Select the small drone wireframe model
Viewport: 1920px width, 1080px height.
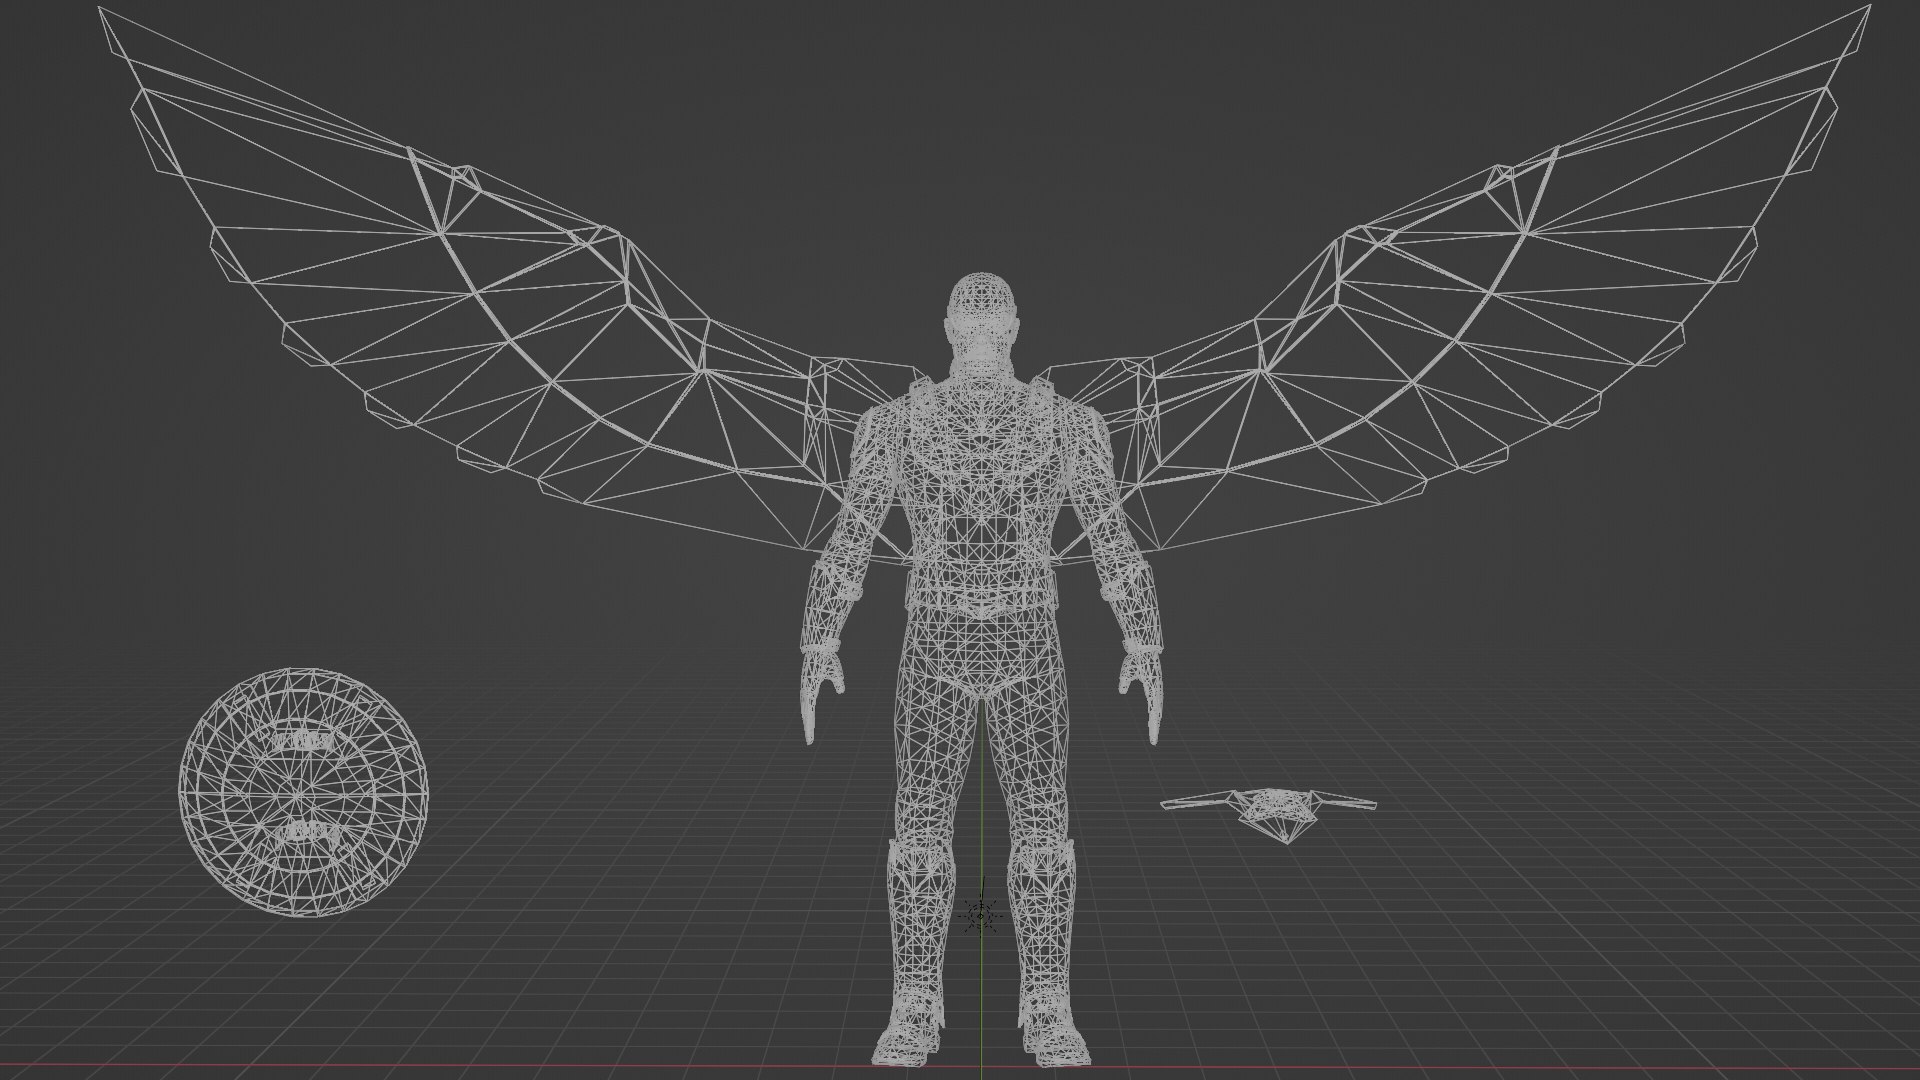click(x=1268, y=814)
